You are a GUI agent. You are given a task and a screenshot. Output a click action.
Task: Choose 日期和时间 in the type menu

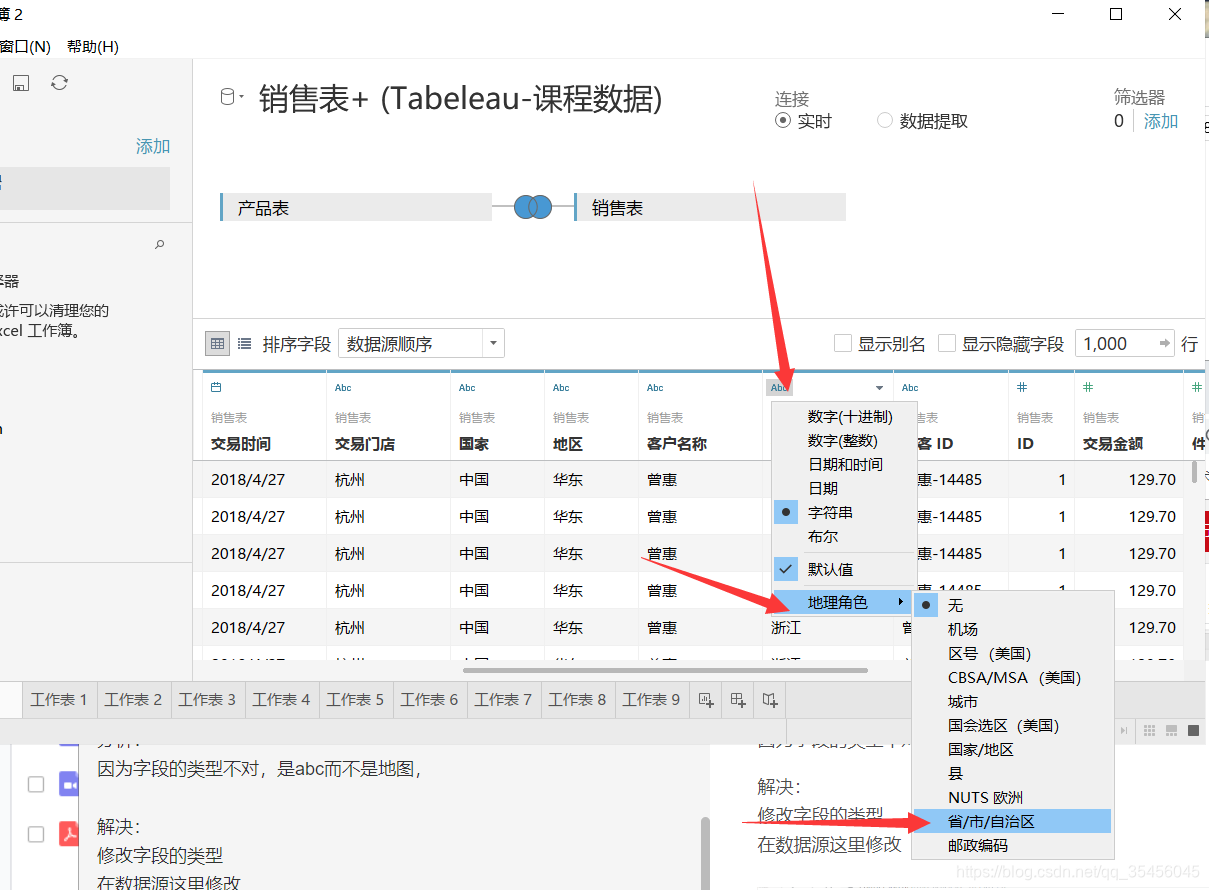[x=844, y=464]
